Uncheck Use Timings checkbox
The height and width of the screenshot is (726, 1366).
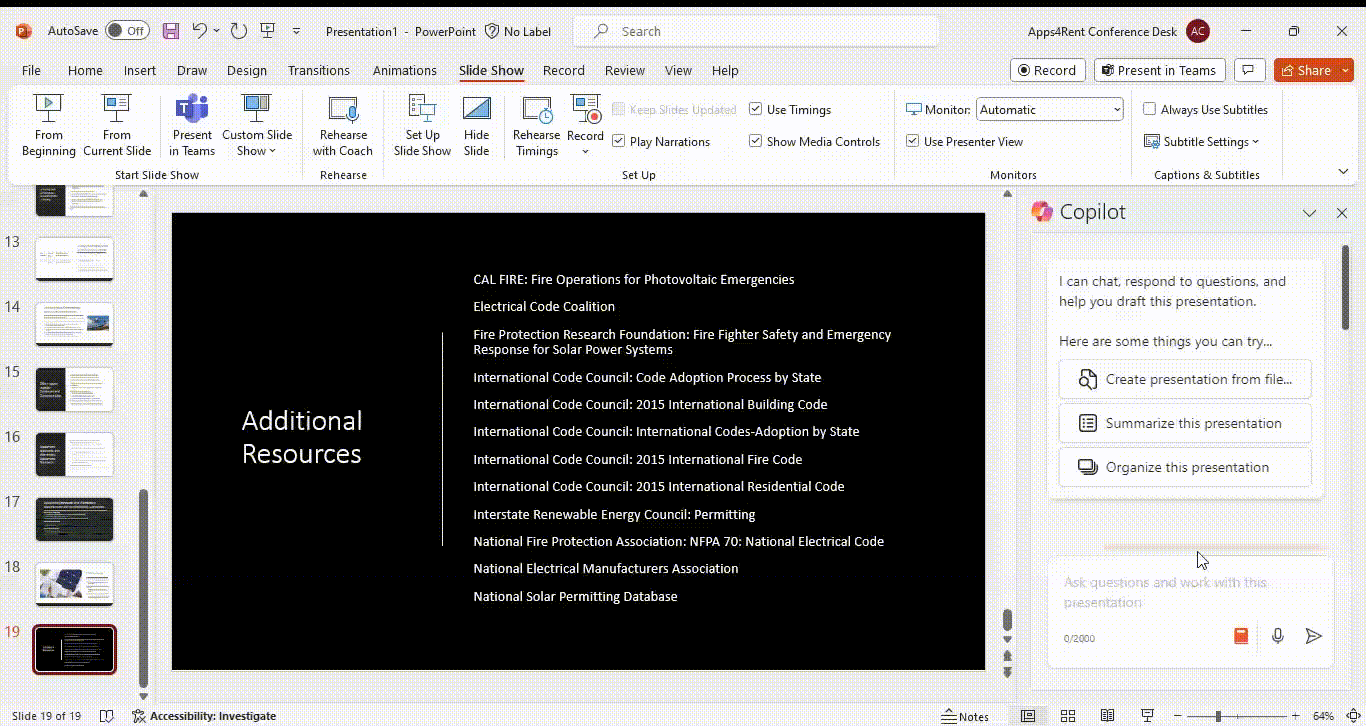[755, 110]
